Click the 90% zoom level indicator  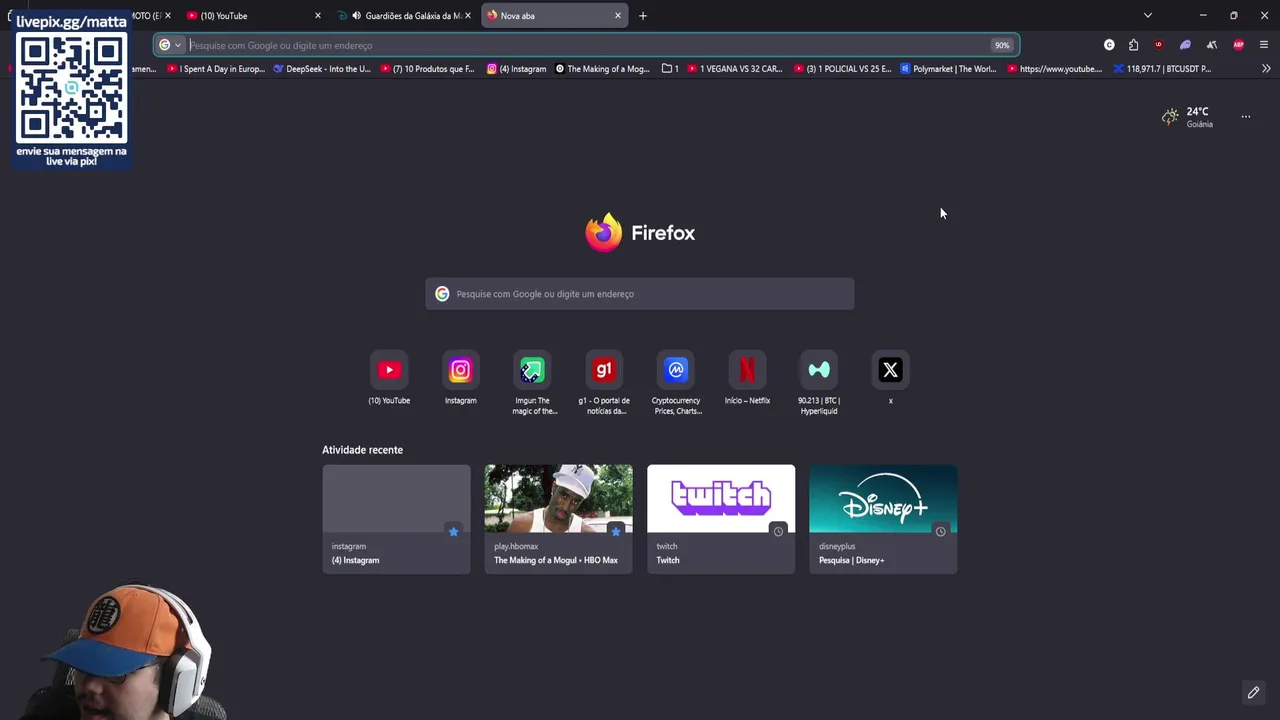point(1002,45)
